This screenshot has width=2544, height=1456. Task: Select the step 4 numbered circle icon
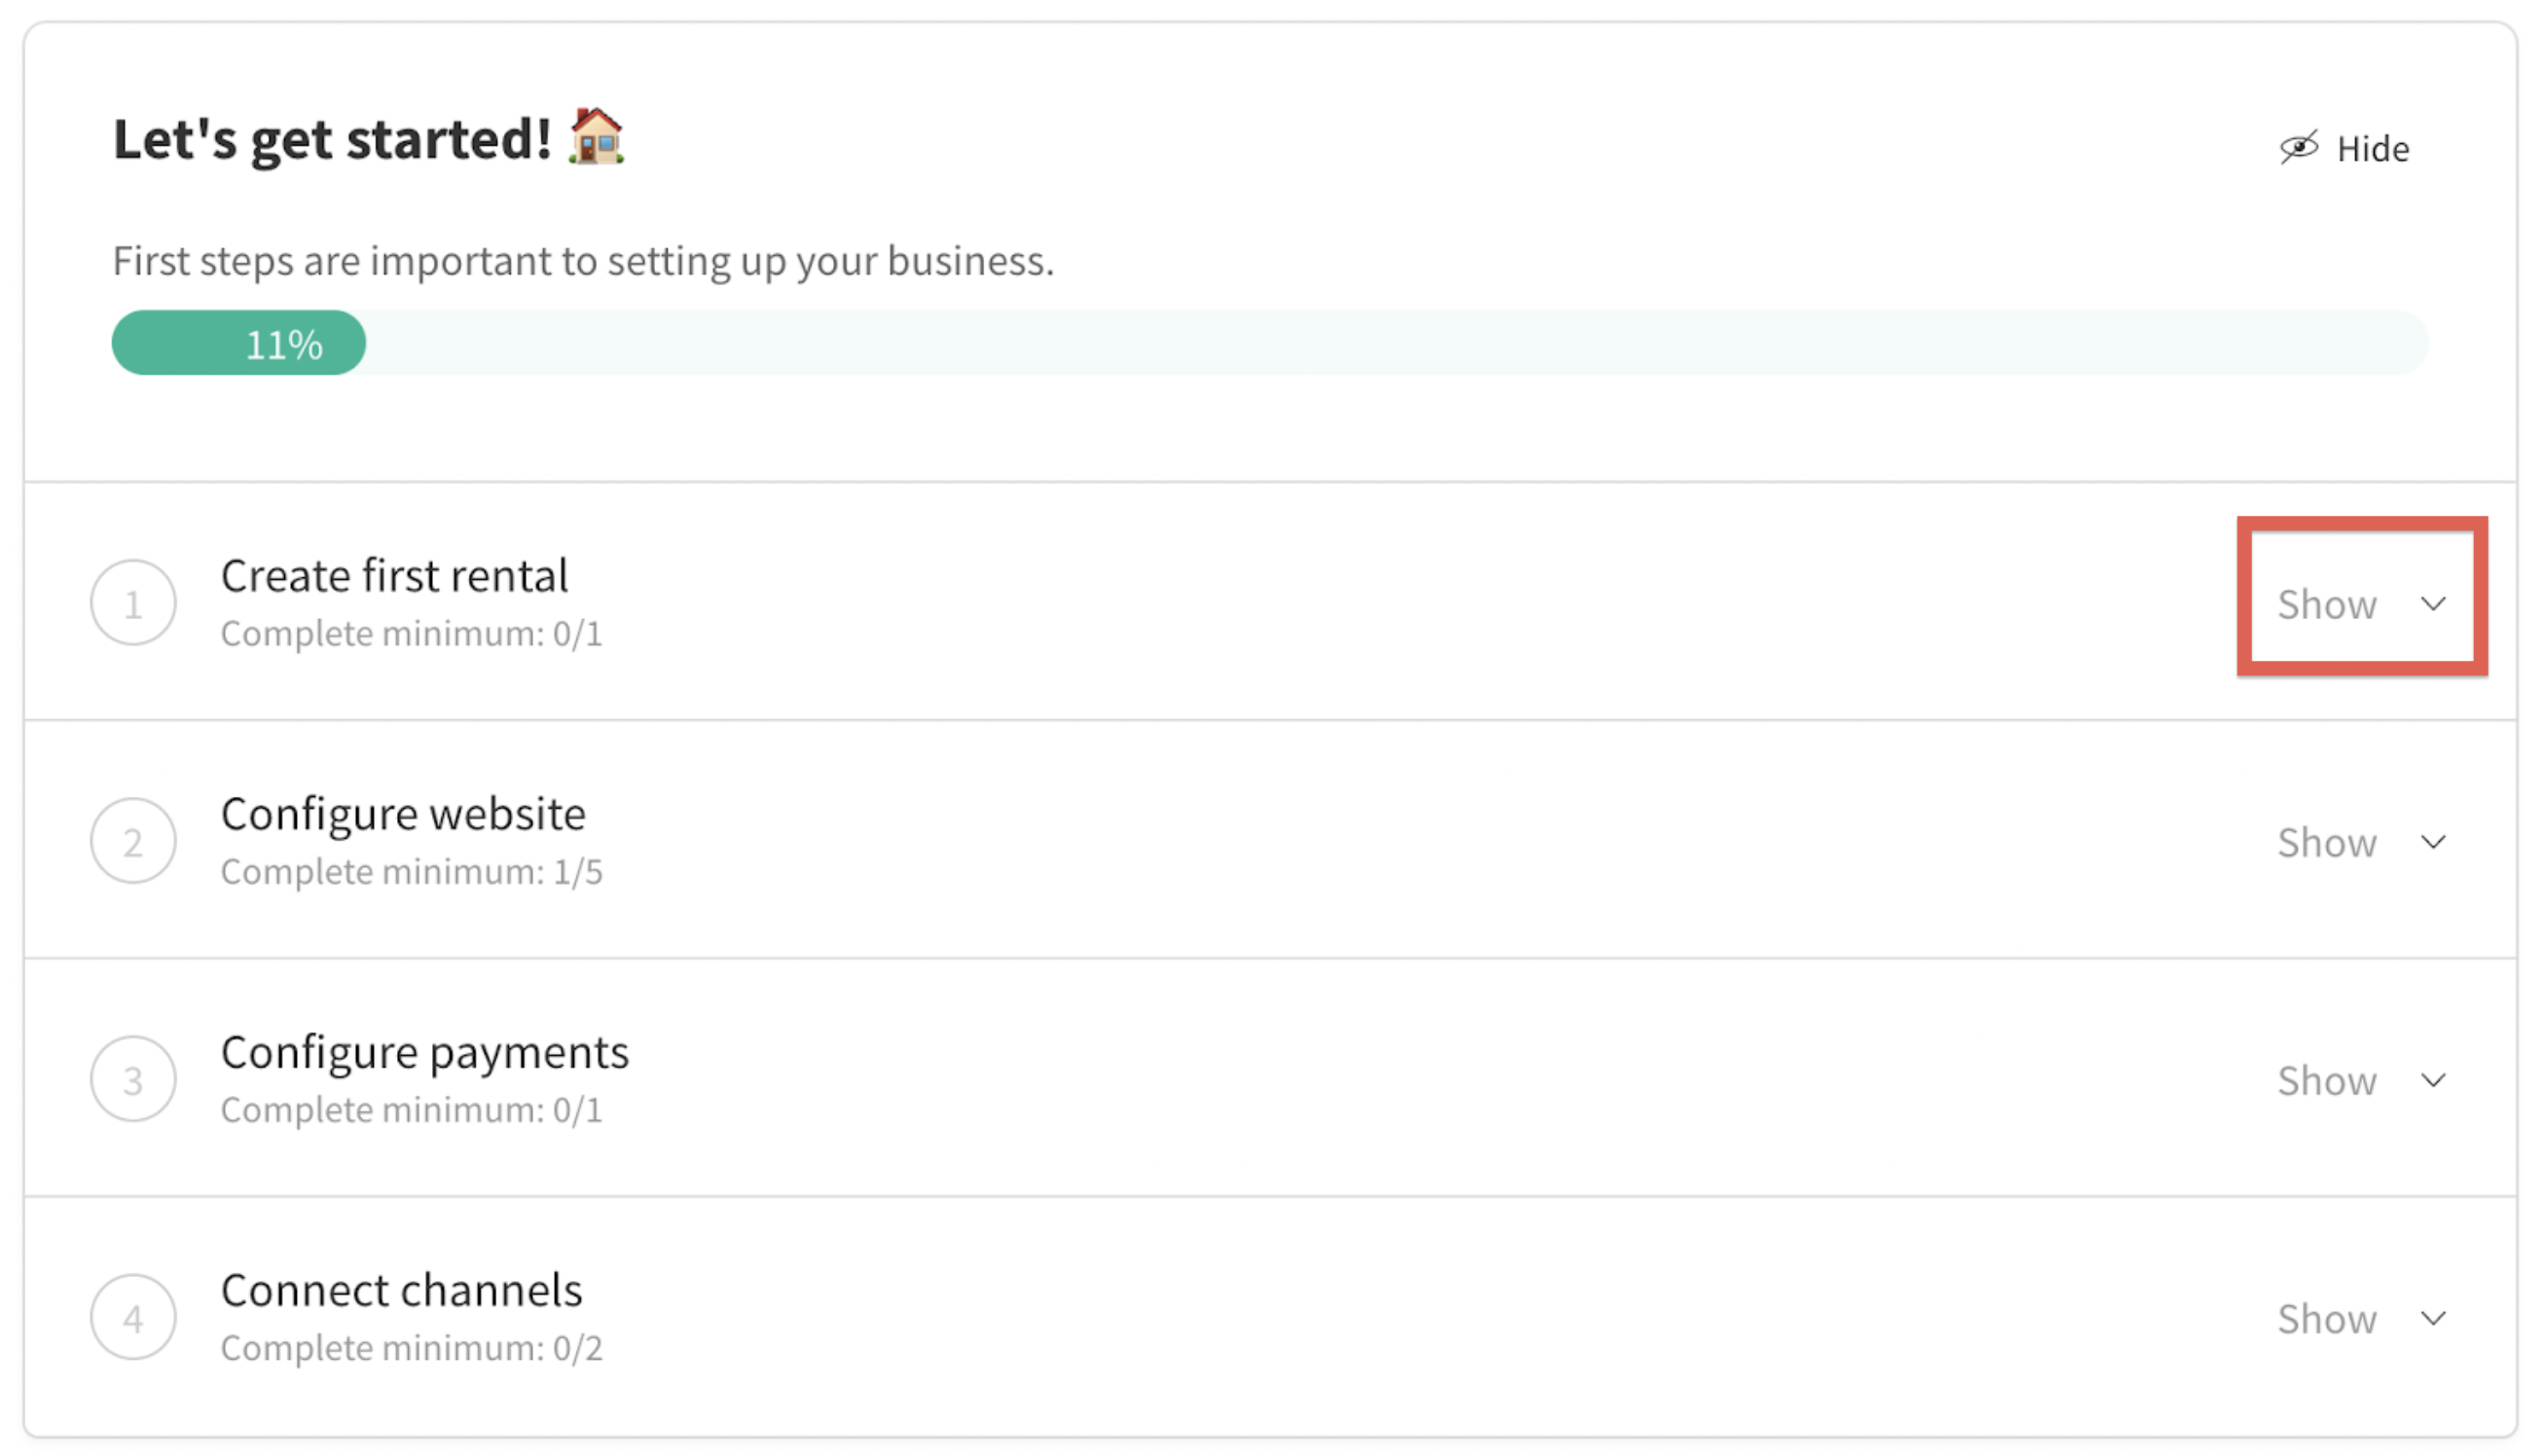click(133, 1316)
